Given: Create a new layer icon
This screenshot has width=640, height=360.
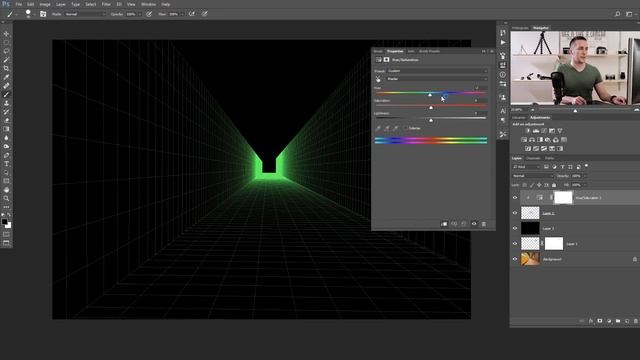Looking at the screenshot, I should pyautogui.click(x=627, y=321).
